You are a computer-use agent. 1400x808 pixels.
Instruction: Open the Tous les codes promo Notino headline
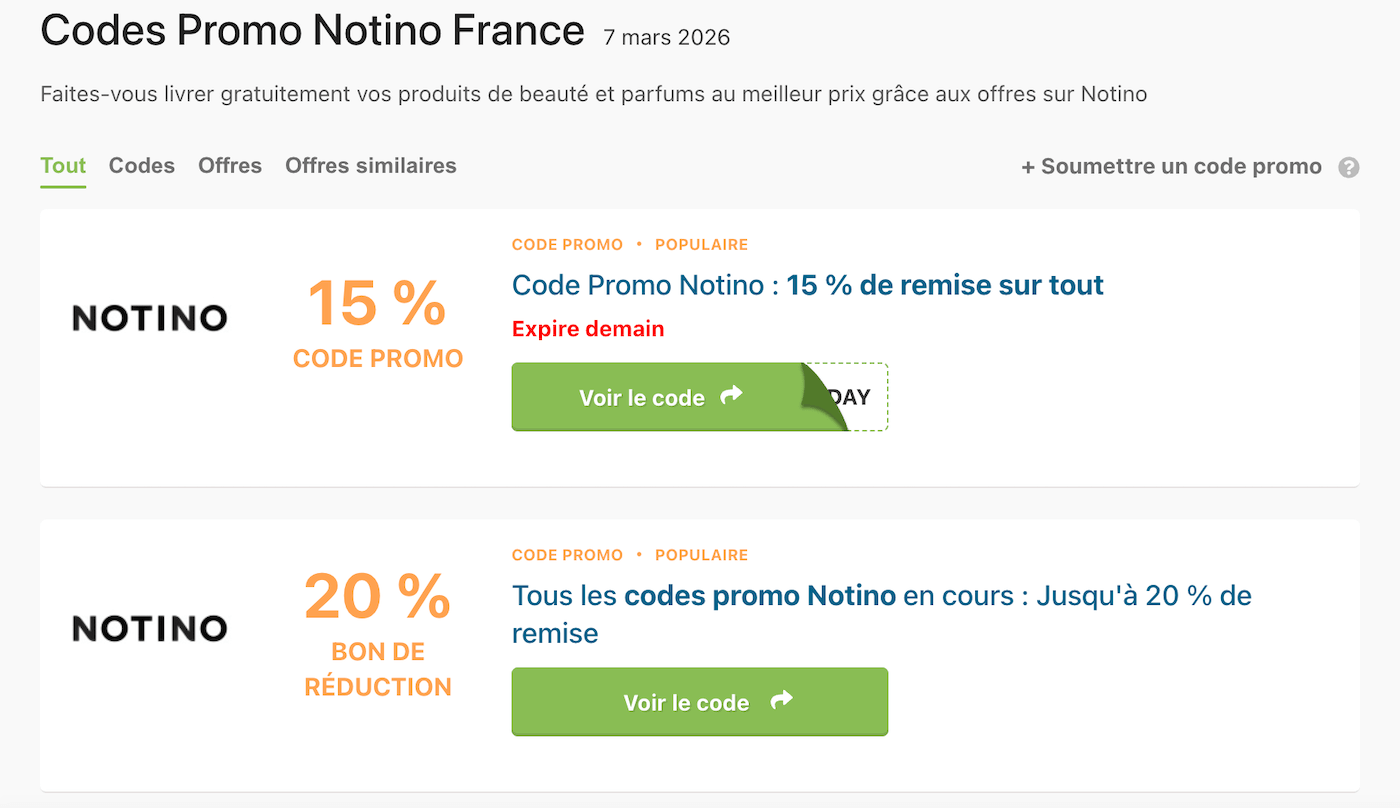880,595
